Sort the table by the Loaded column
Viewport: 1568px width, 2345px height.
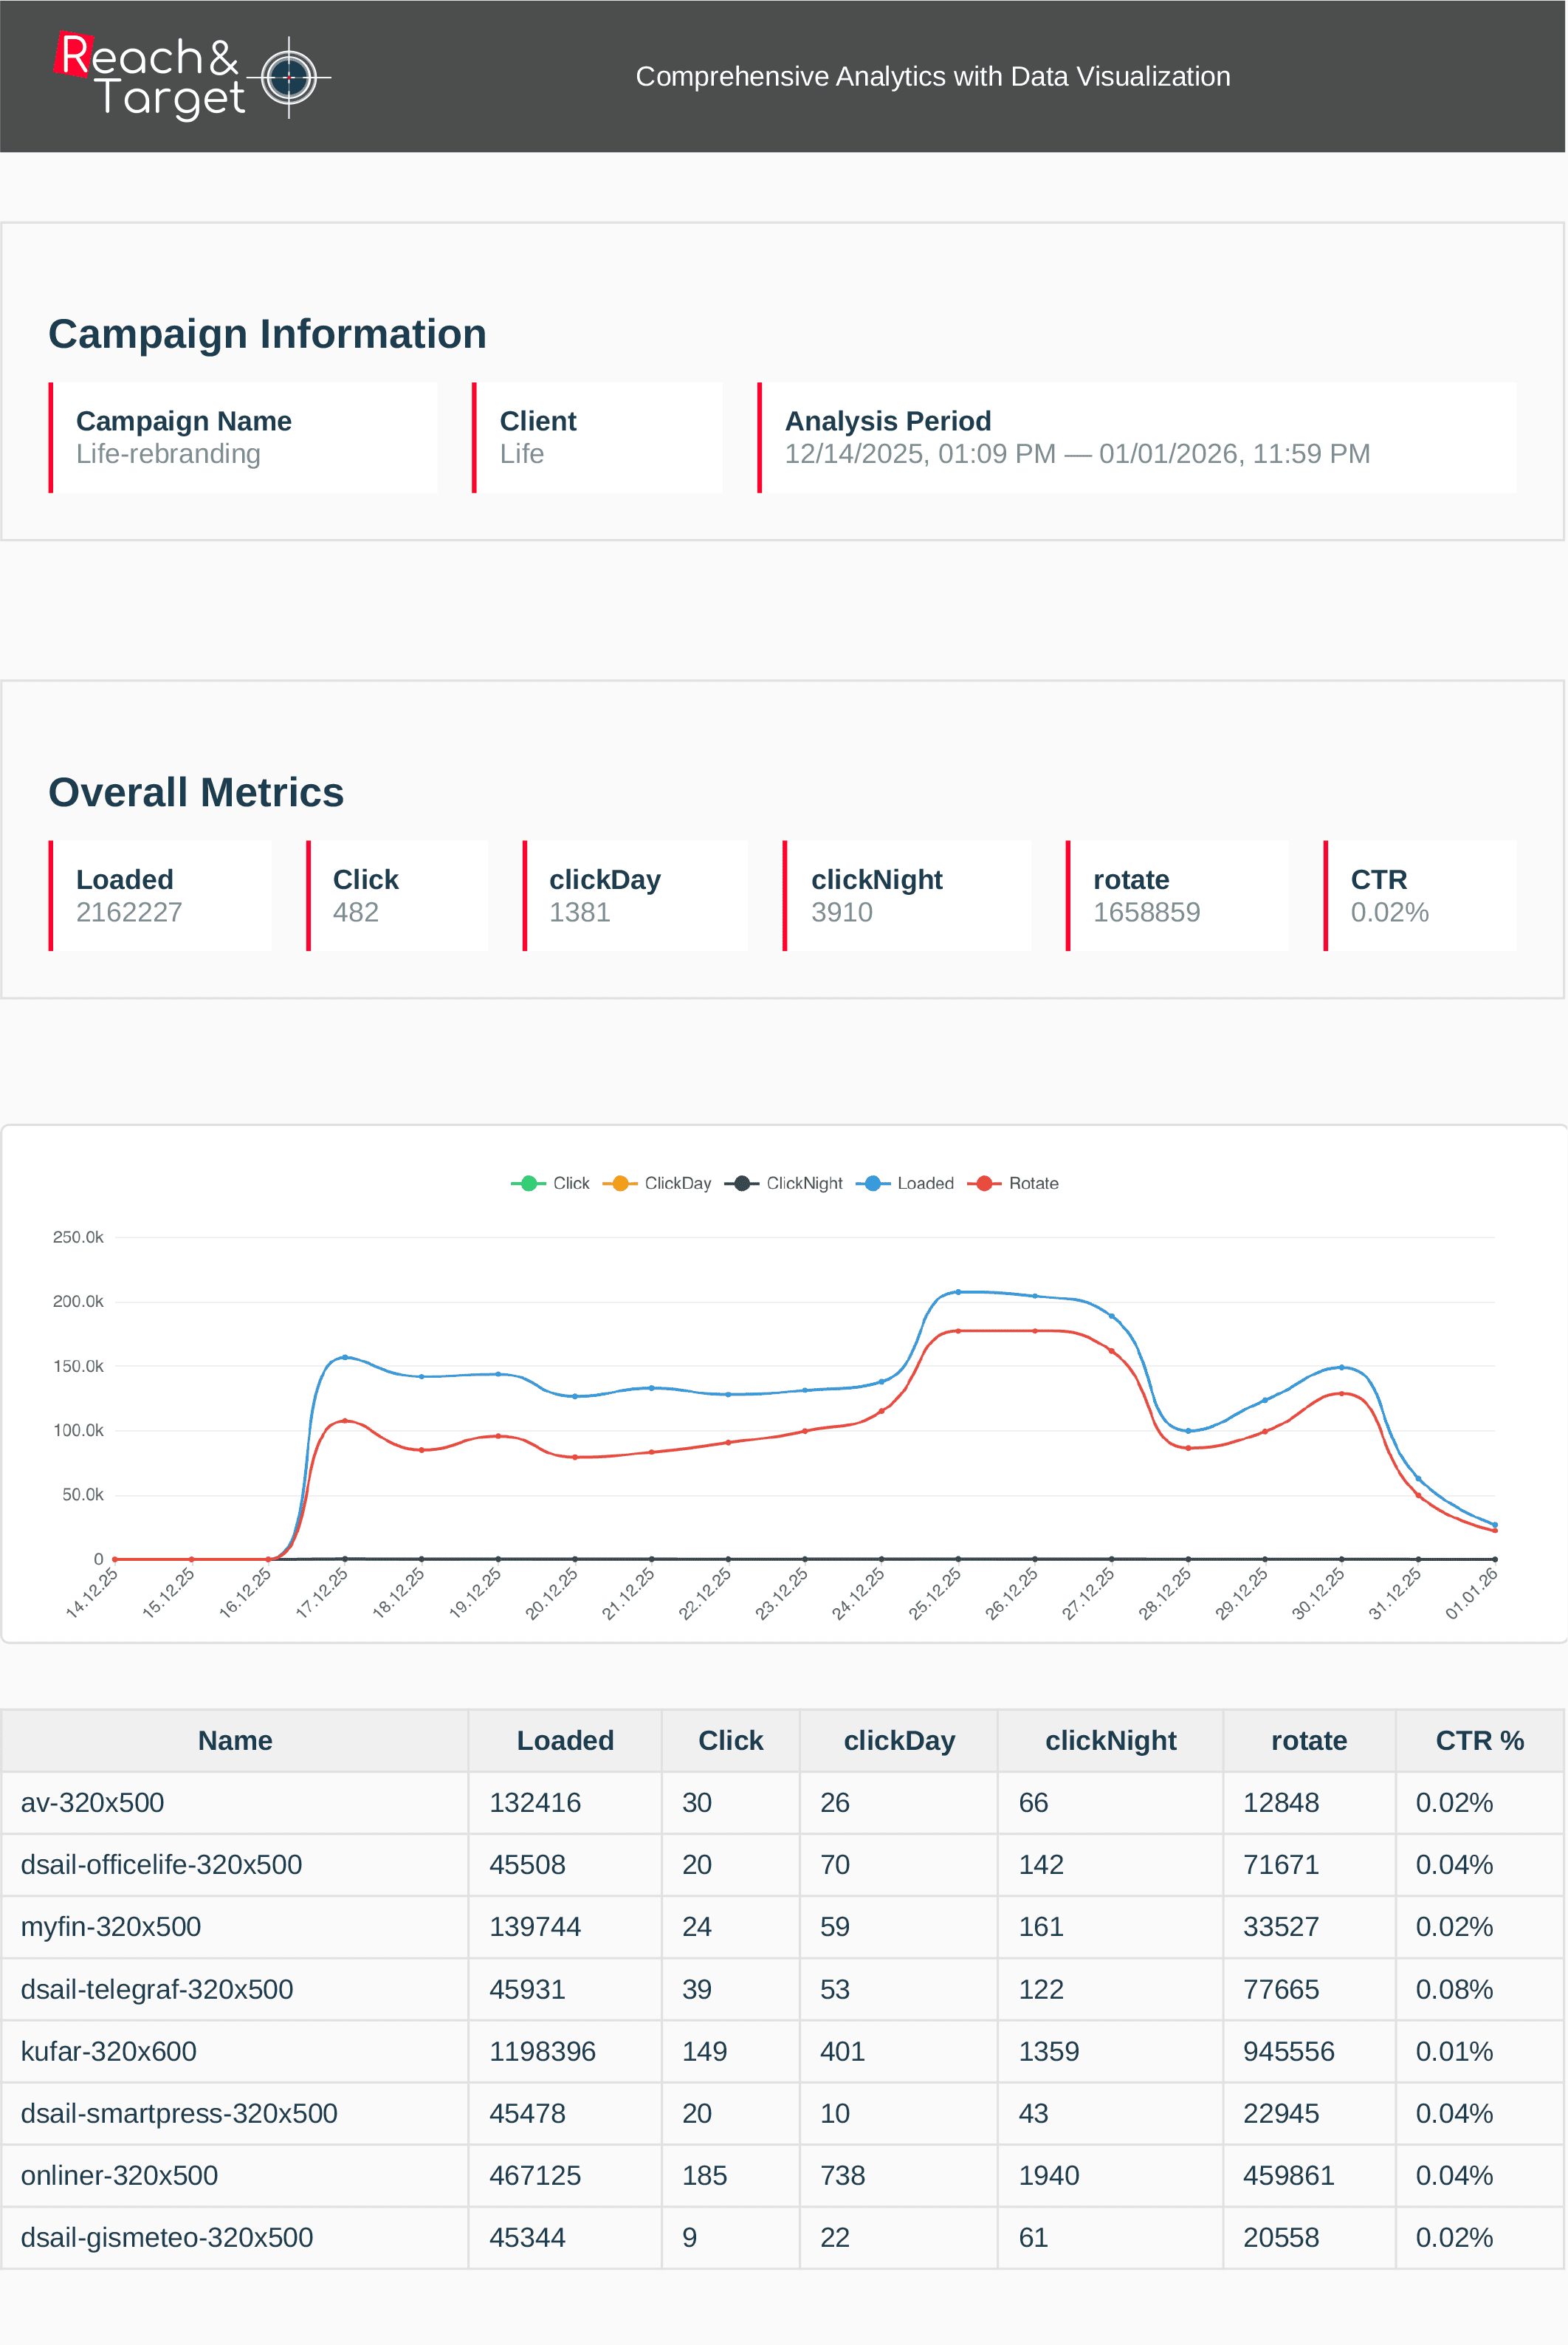[x=565, y=1740]
